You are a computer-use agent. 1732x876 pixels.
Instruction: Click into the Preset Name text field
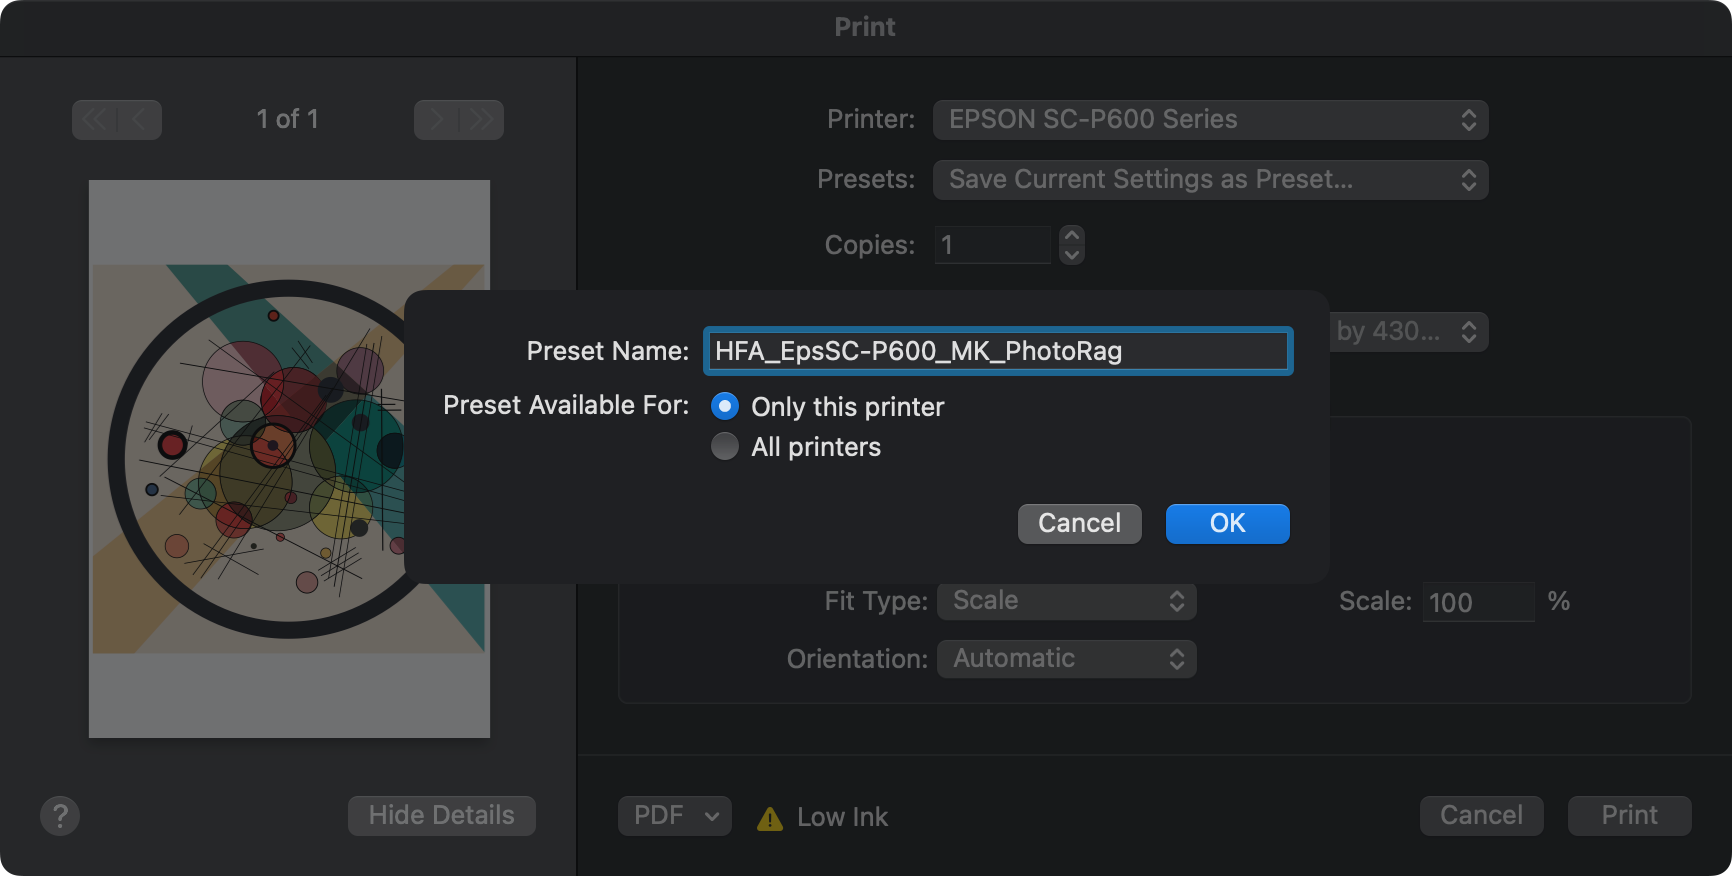[998, 351]
